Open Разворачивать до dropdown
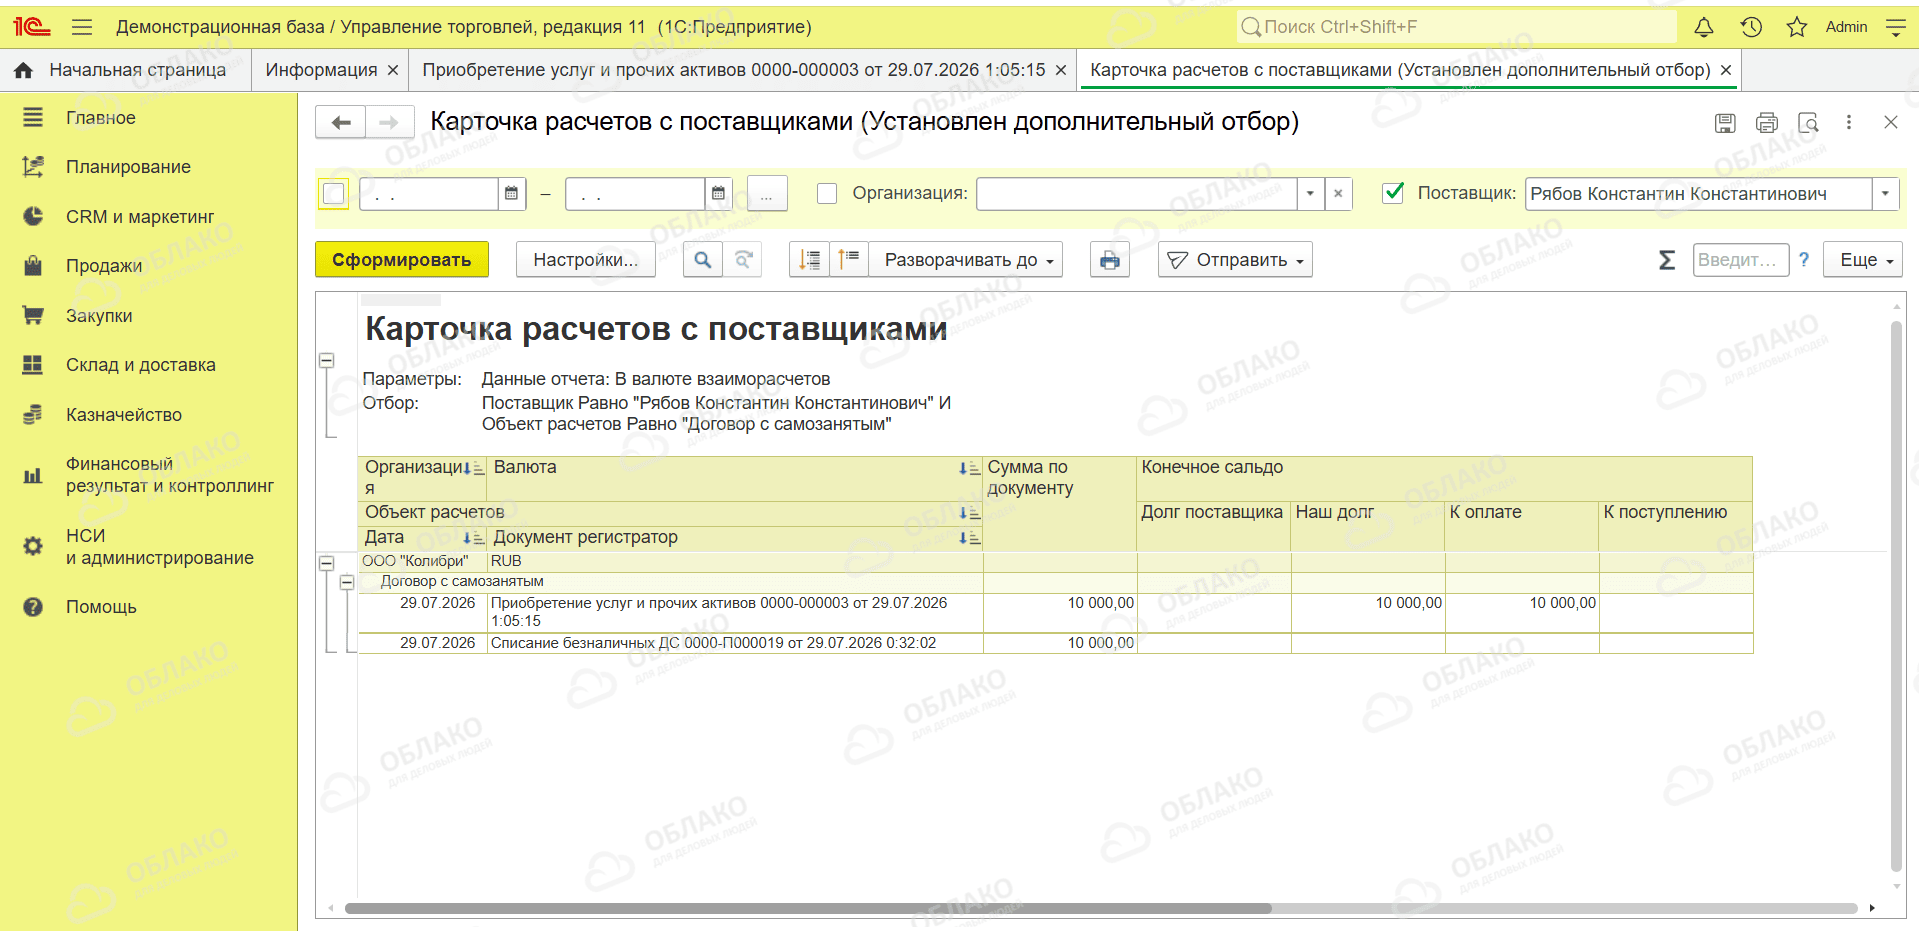 tap(965, 260)
